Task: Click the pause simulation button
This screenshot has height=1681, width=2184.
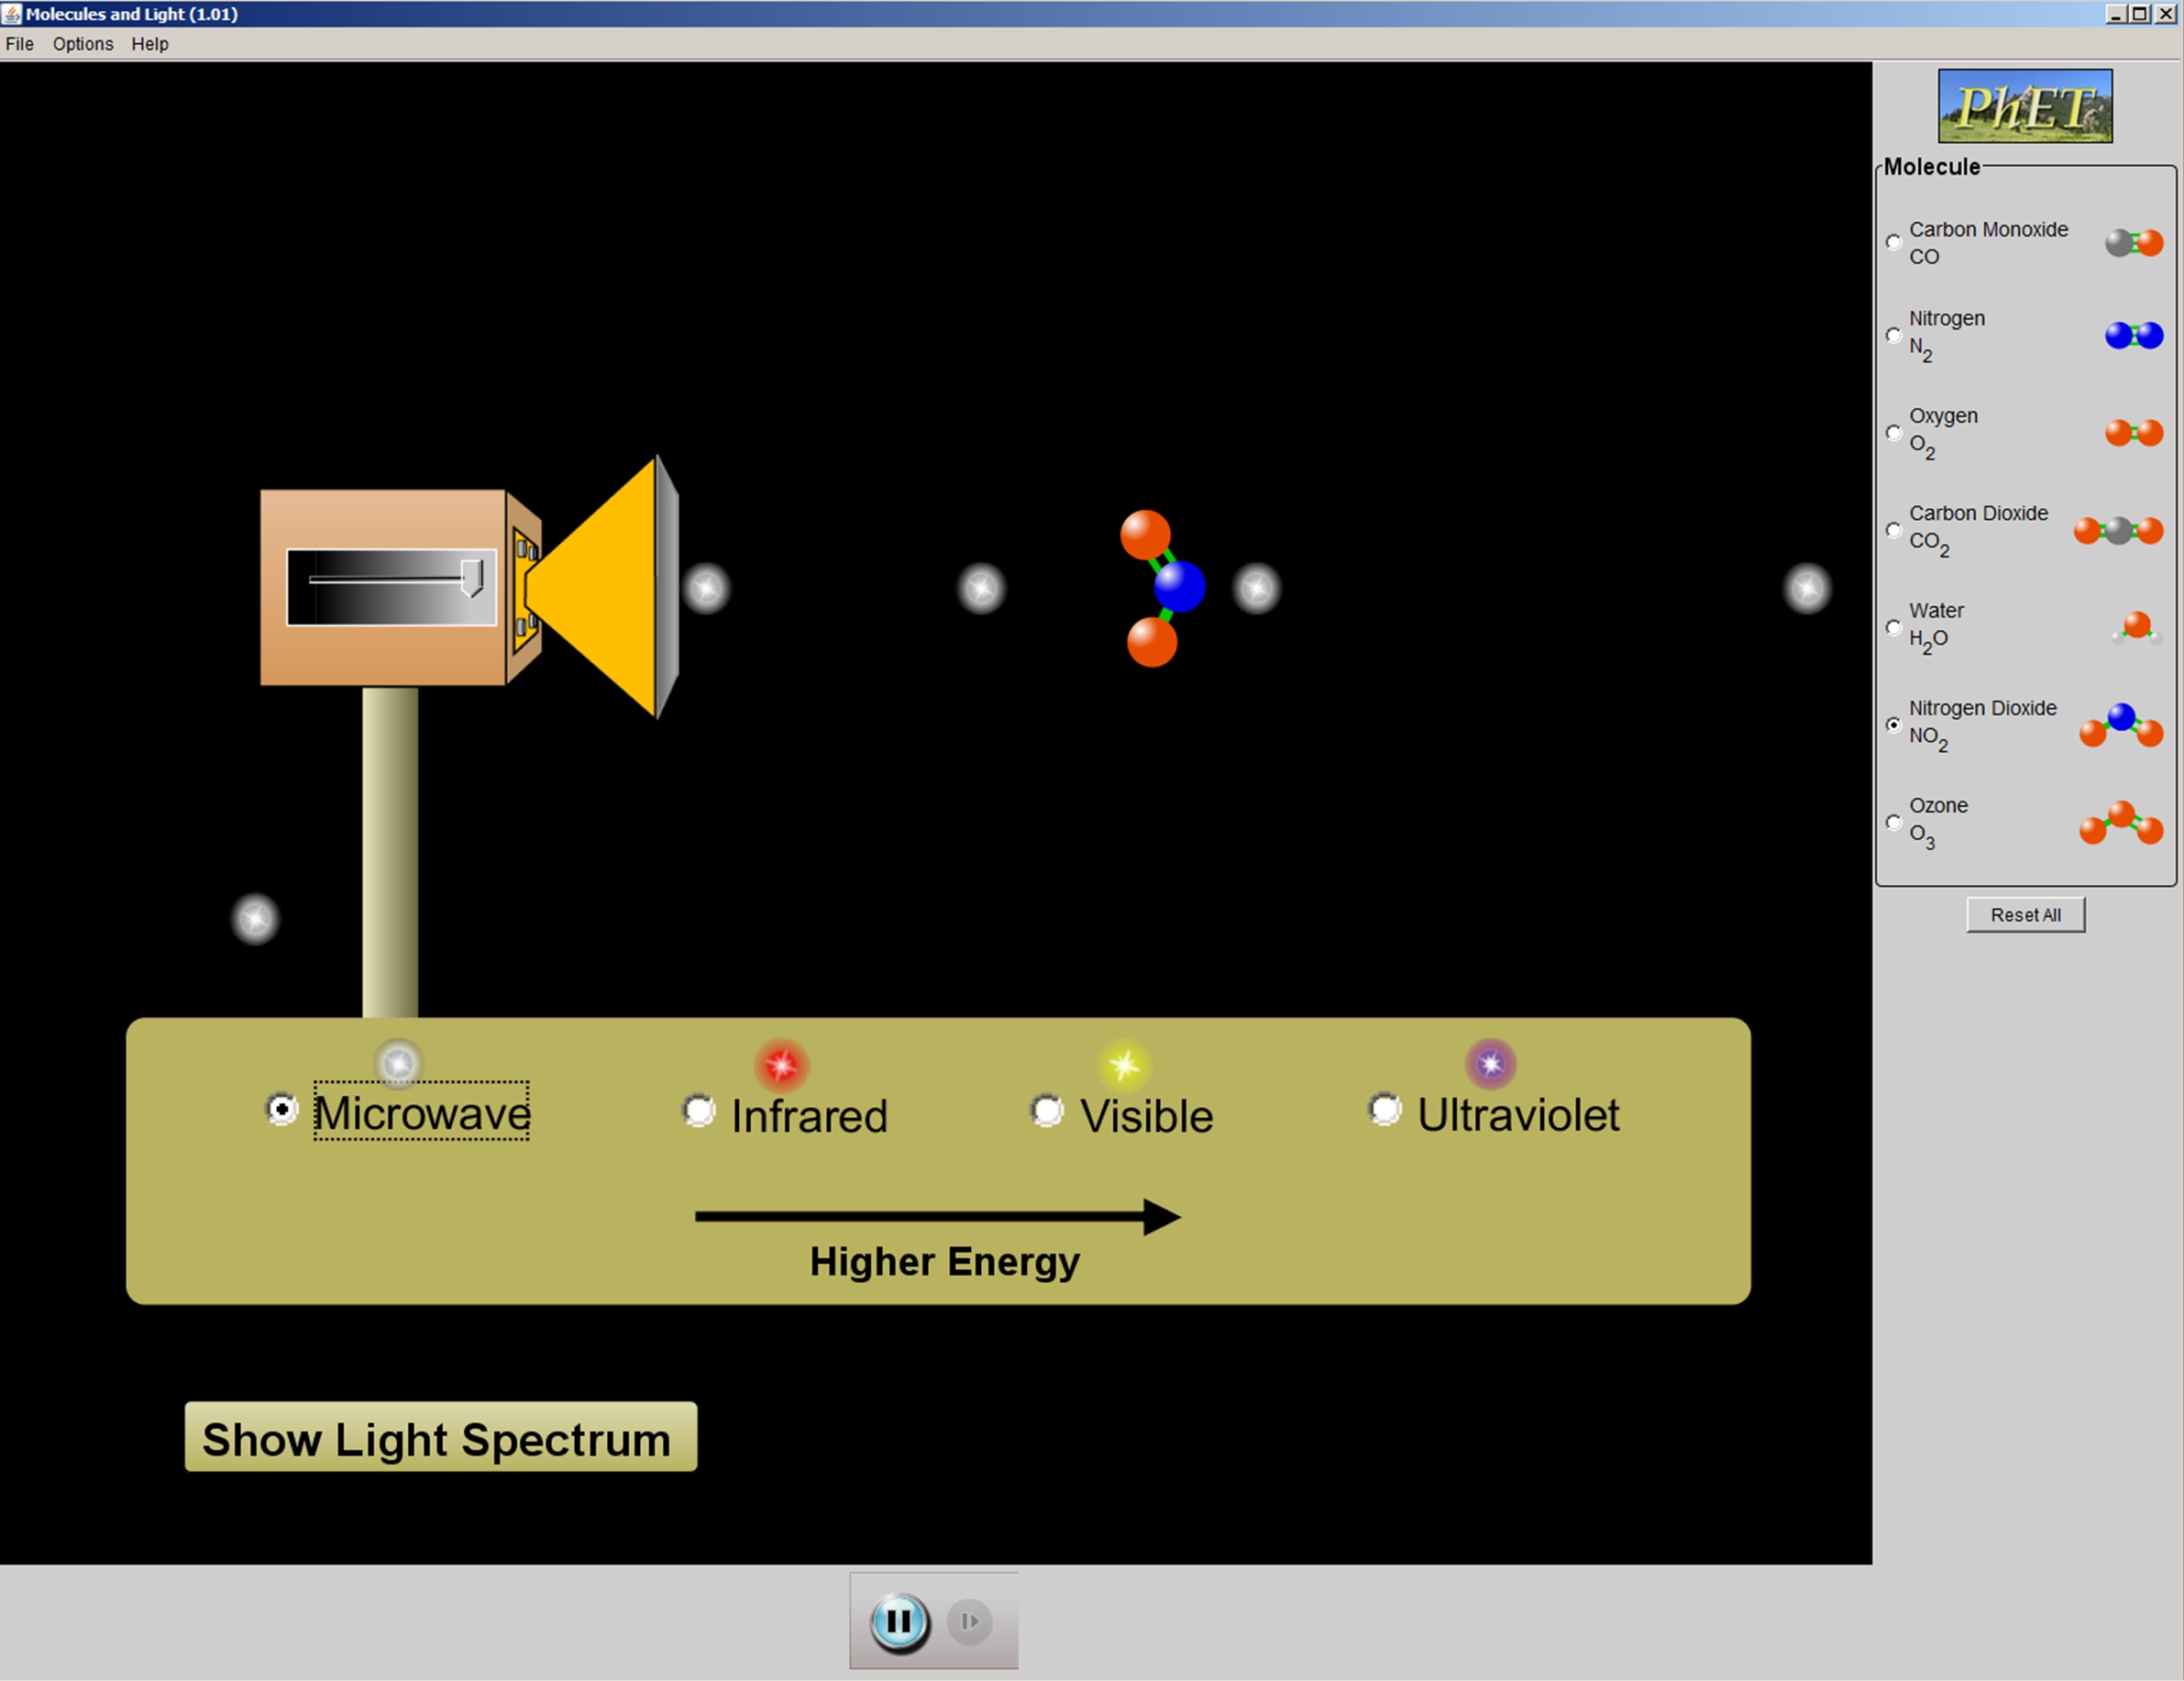Action: 898,1621
